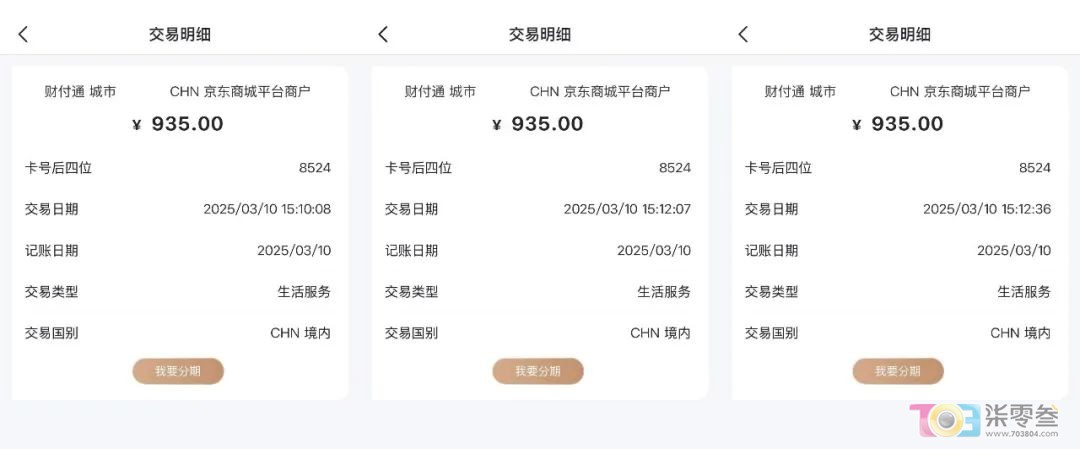Click the 京东商城平台商户 merchant name on the rightmost card
The width and height of the screenshot is (1080, 449).
(977, 91)
